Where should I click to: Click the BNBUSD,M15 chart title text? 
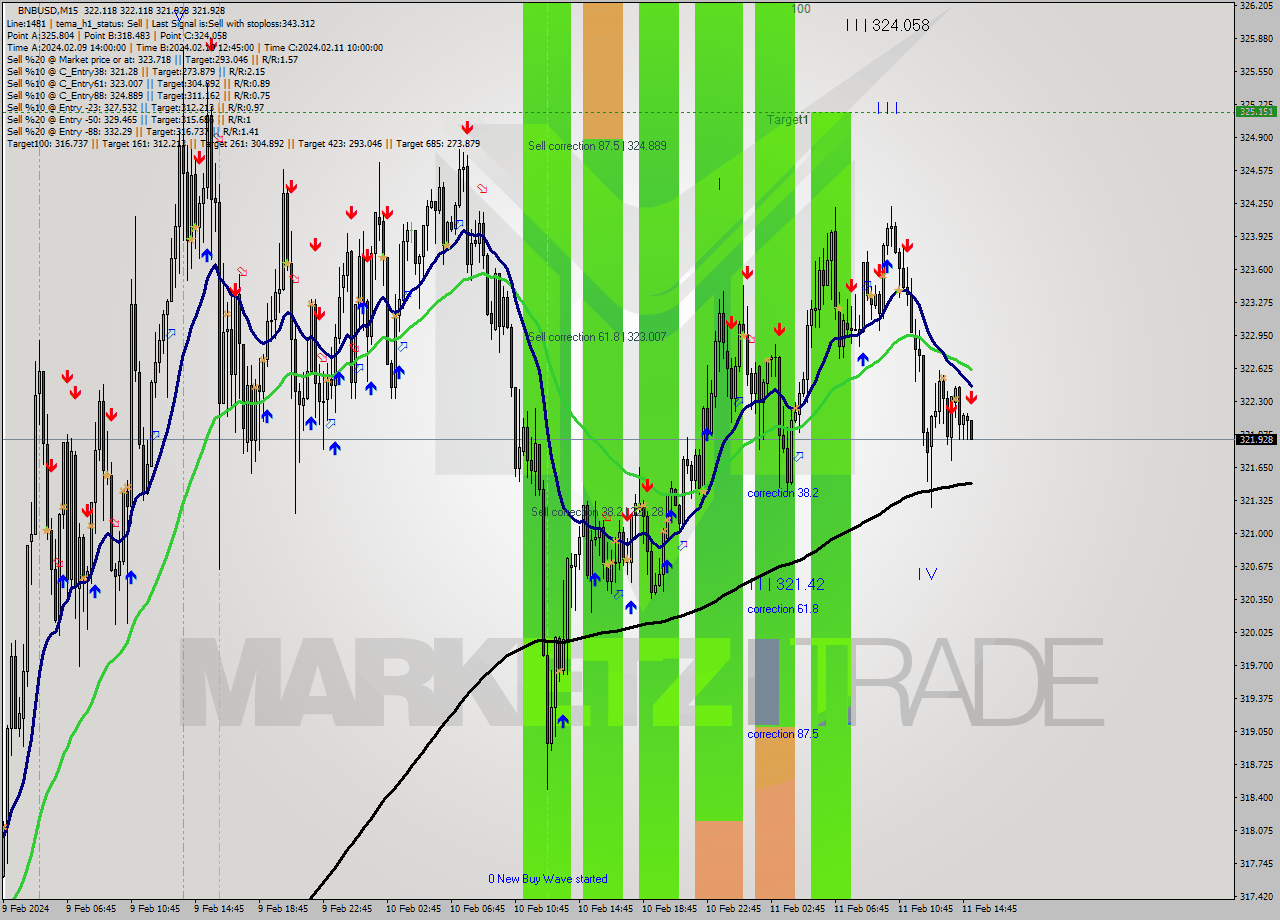[47, 10]
